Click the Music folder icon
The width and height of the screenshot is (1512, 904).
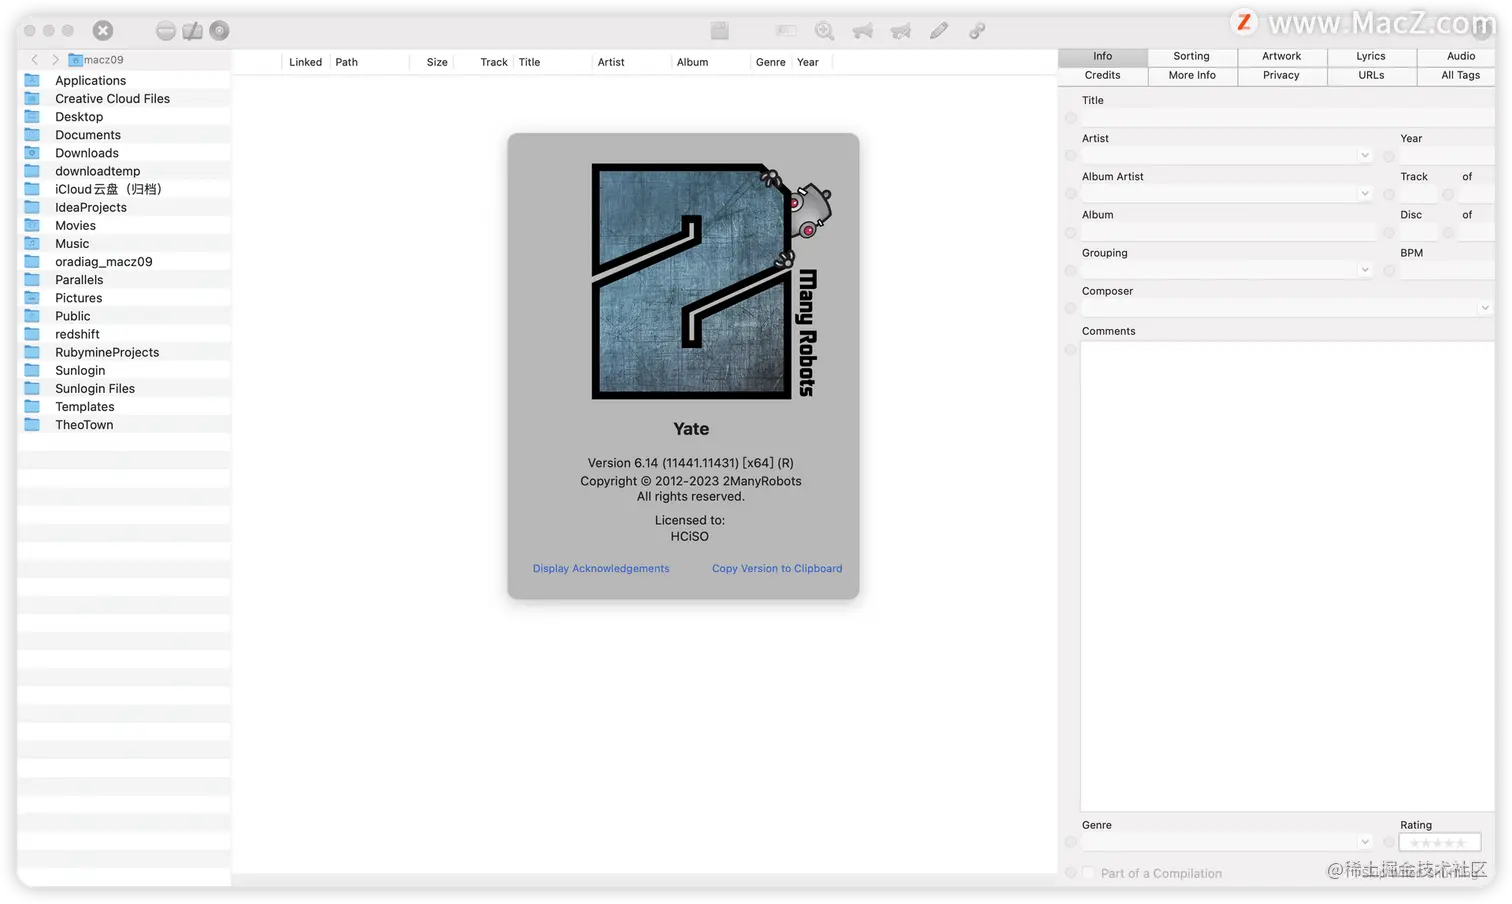[32, 243]
